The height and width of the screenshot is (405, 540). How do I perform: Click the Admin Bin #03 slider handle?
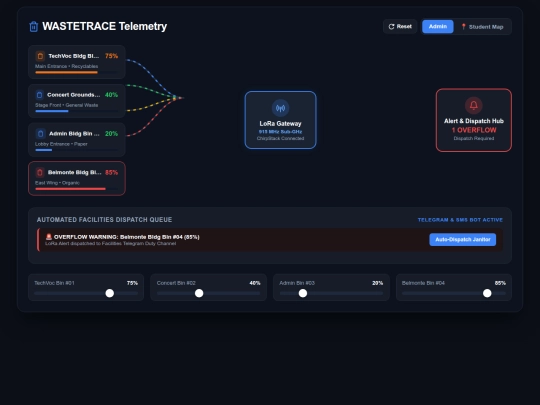pyautogui.click(x=303, y=293)
